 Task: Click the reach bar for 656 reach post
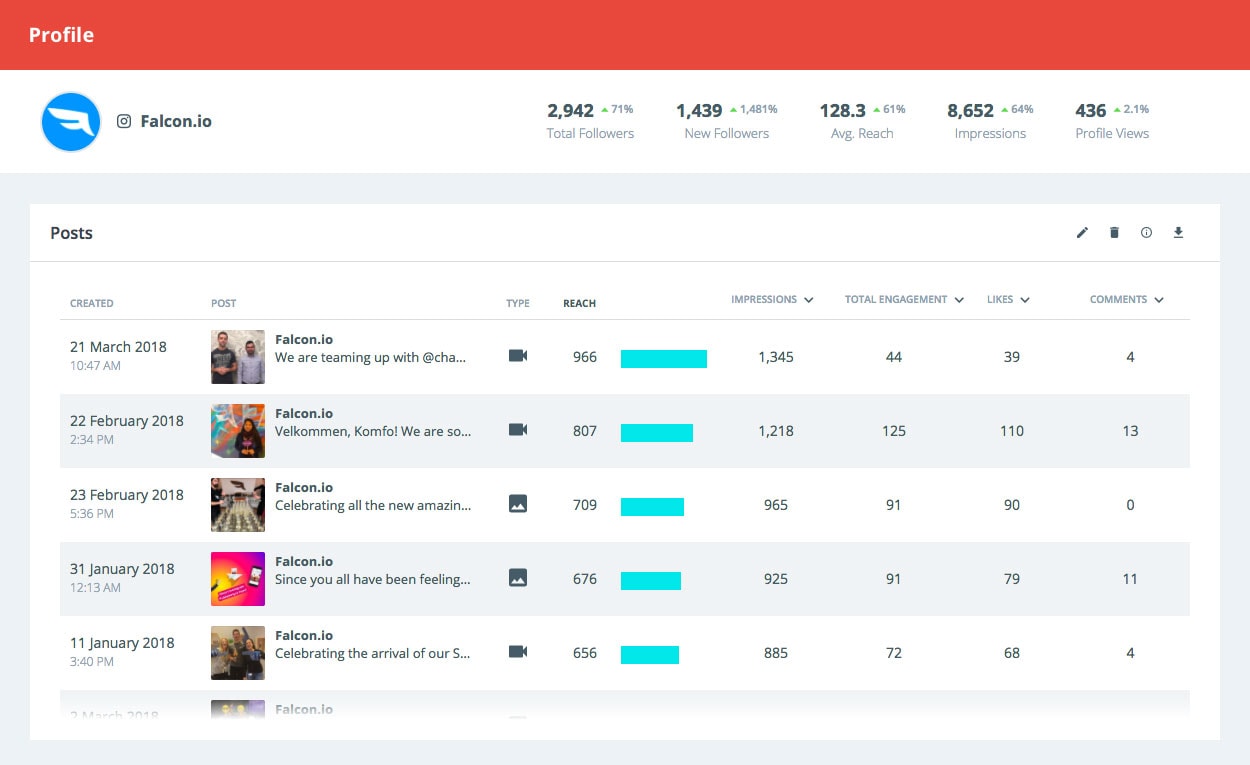pyautogui.click(x=650, y=655)
